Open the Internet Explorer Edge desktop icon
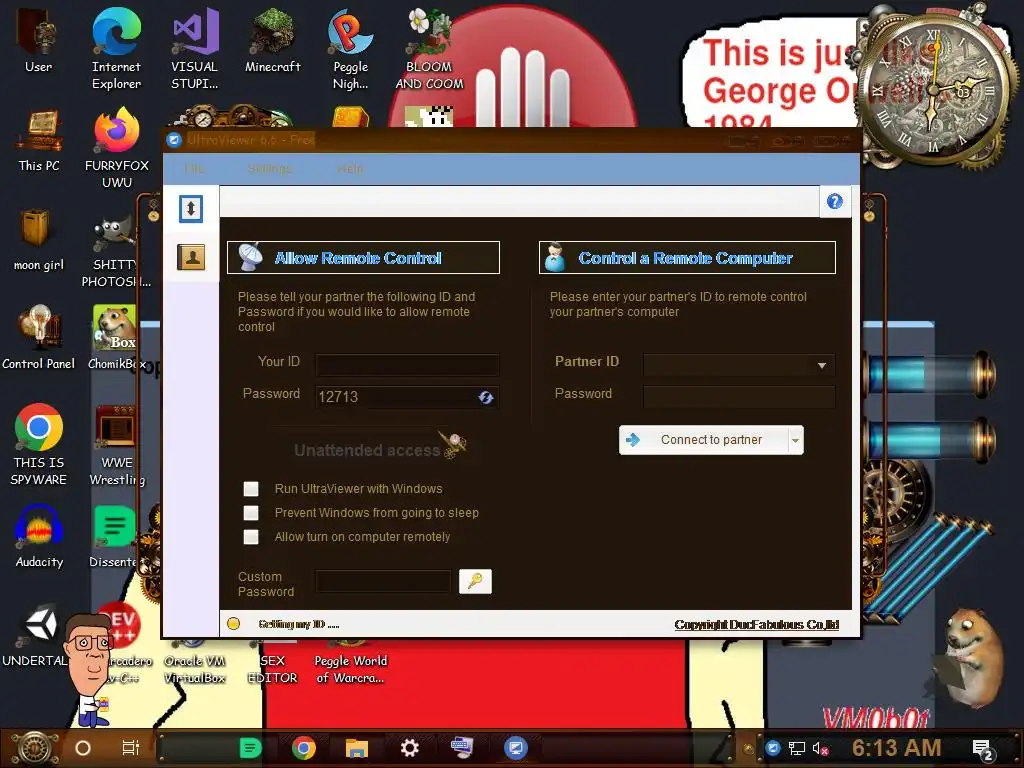The height and width of the screenshot is (768, 1024). pyautogui.click(x=116, y=48)
